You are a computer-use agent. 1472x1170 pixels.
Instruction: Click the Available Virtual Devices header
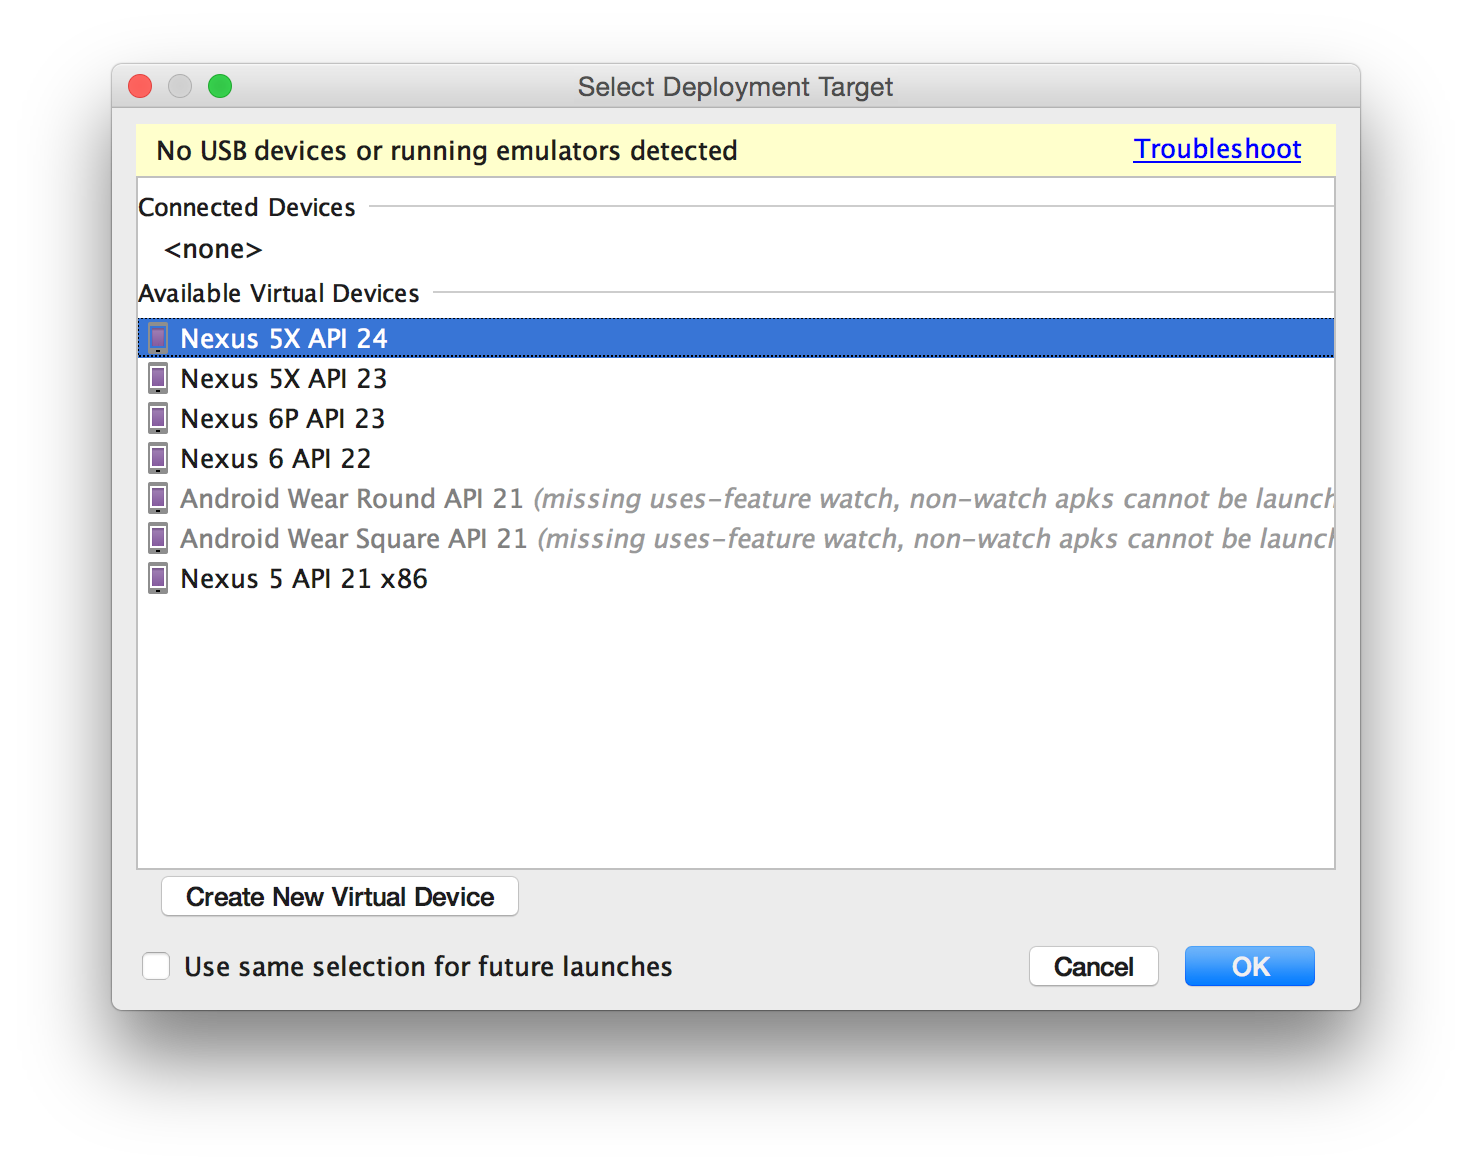point(279,293)
